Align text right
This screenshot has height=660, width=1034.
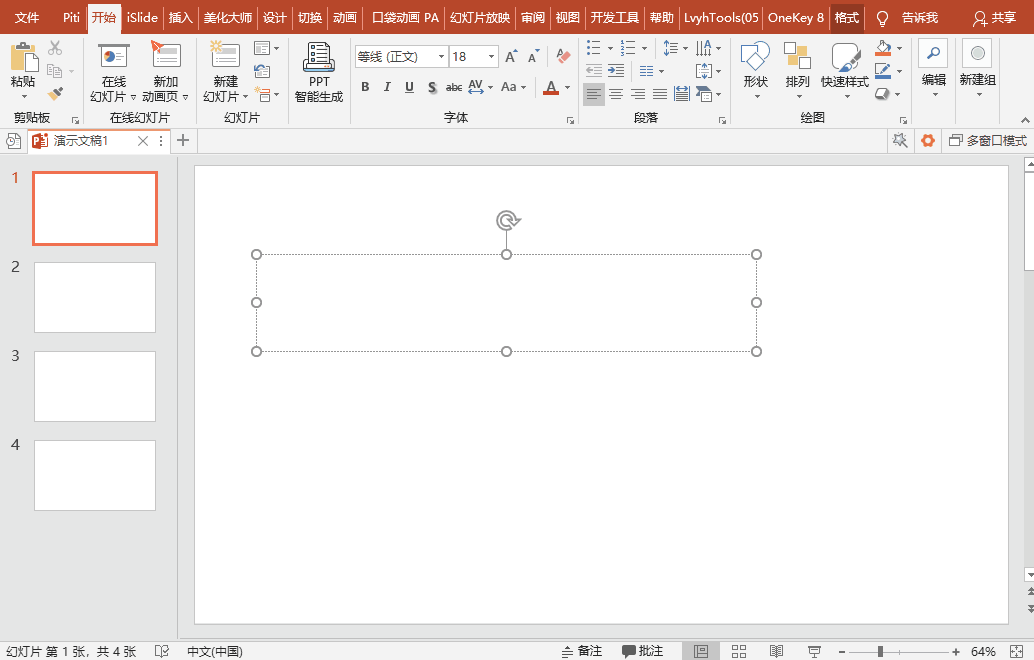pyautogui.click(x=638, y=94)
